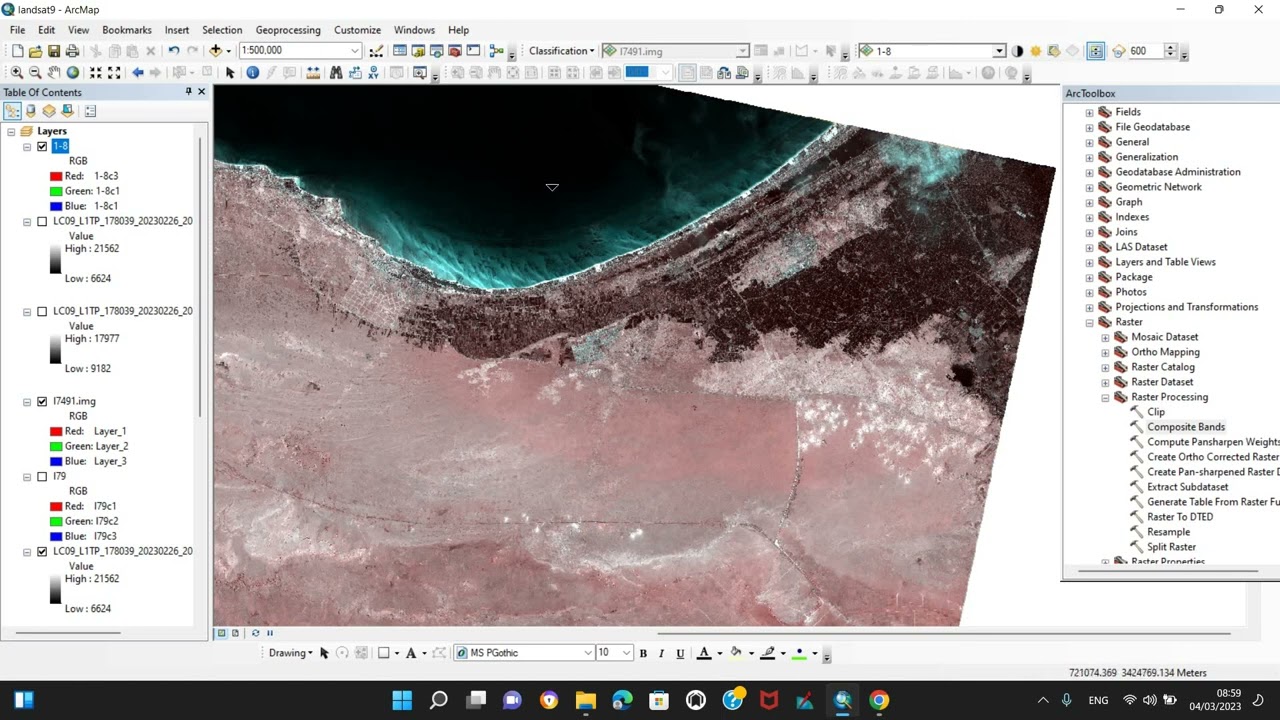Toggle first LC09_L1TP layer with High 21562
This screenshot has width=1280, height=720.
(42, 221)
